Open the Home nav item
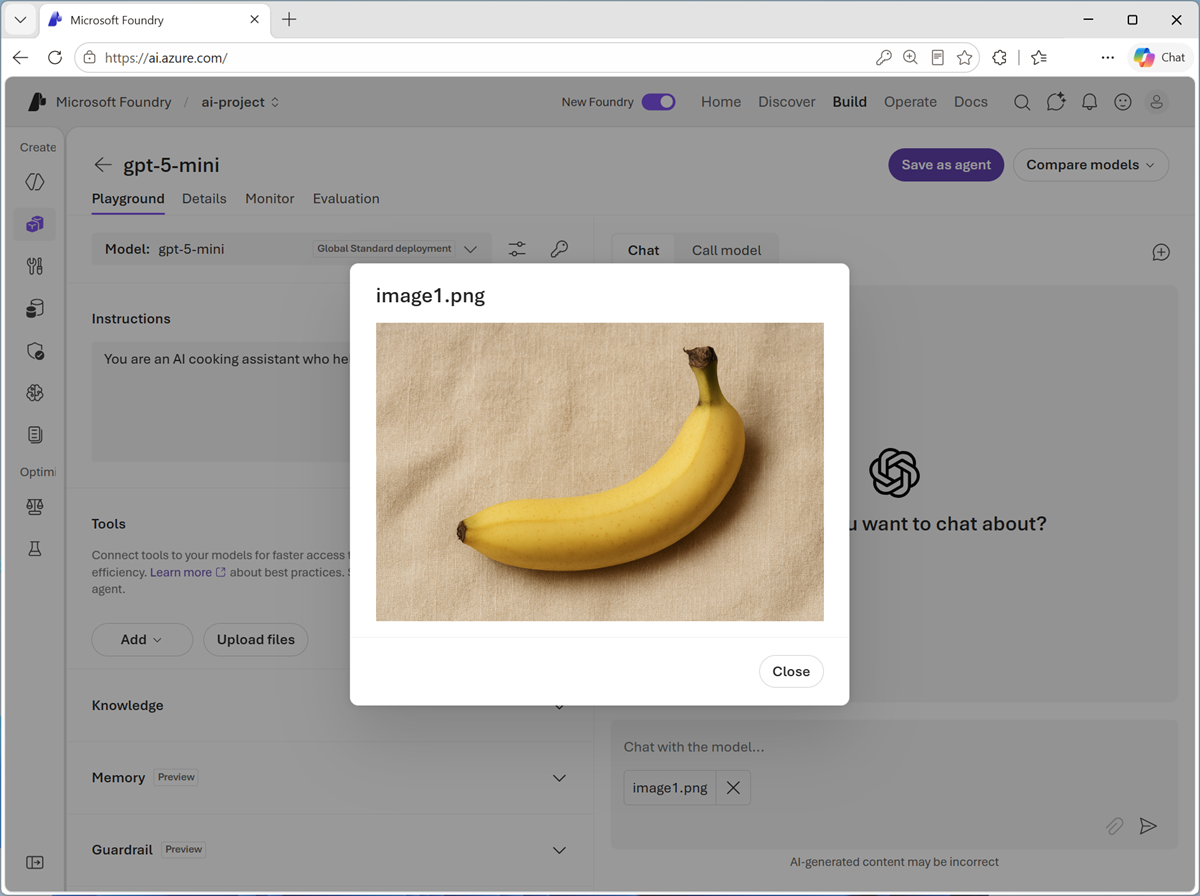Screen dimensions: 1200x896 click(721, 102)
